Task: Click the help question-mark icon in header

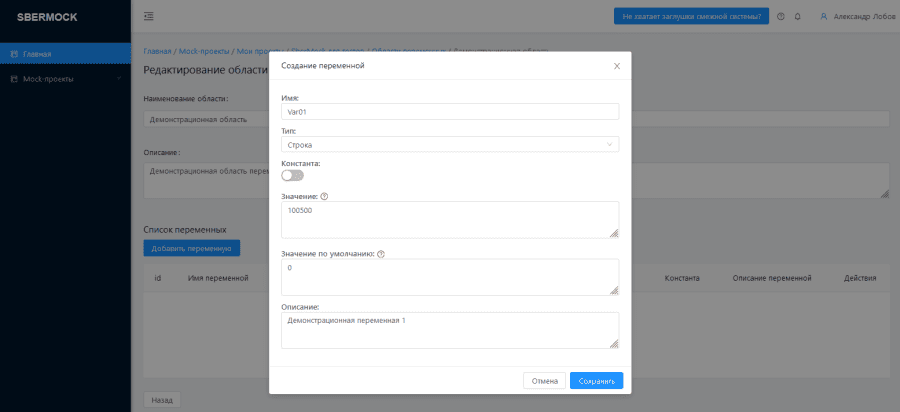Action: tap(781, 16)
